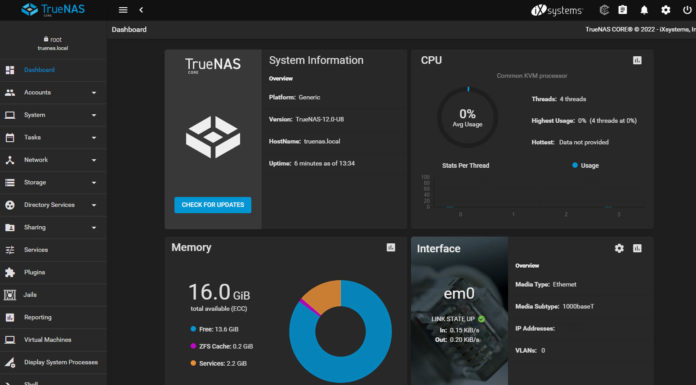Viewport: 696px width, 385px height.
Task: Expand the System menu arrow
Action: coord(94,115)
